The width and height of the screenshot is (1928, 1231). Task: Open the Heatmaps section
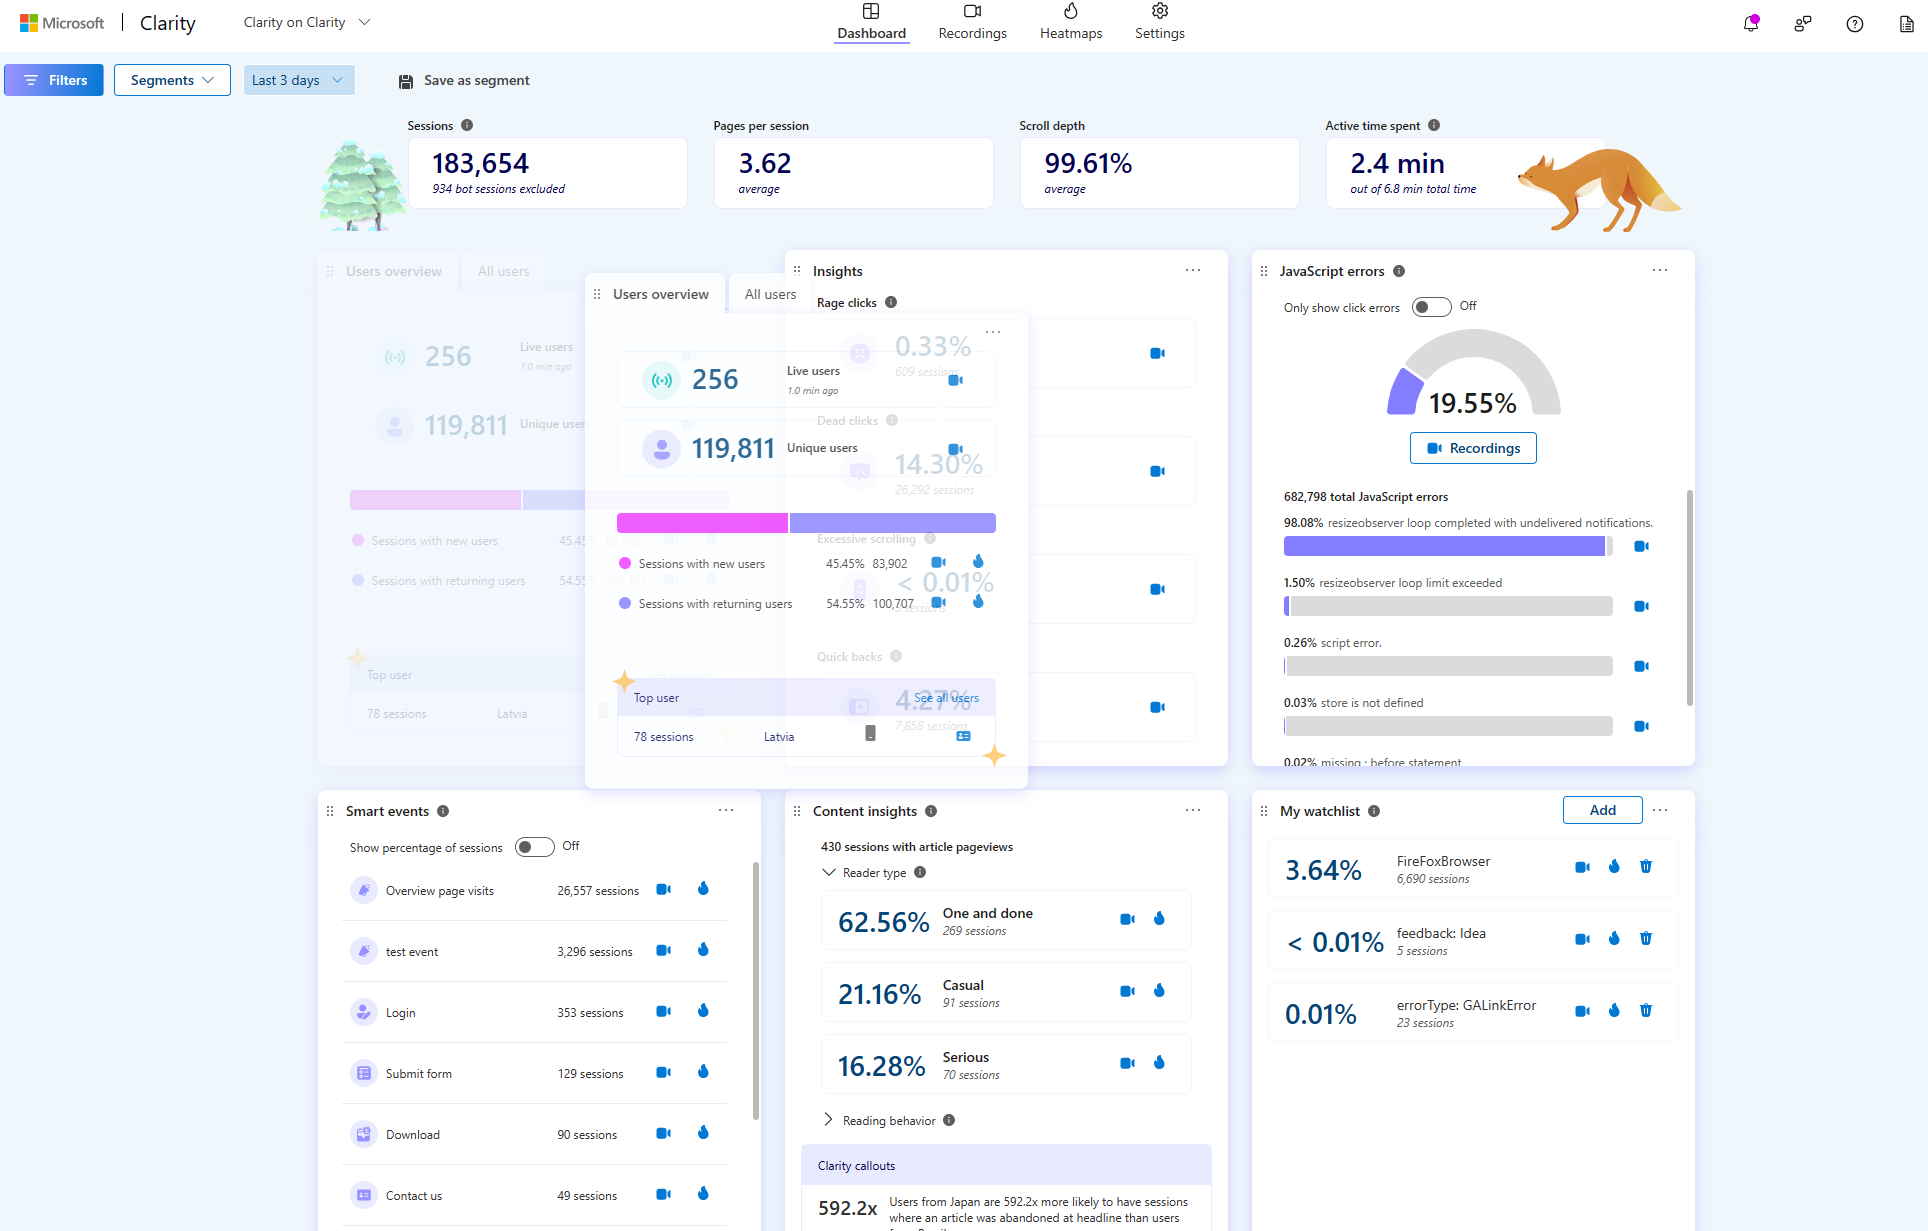pos(1070,22)
